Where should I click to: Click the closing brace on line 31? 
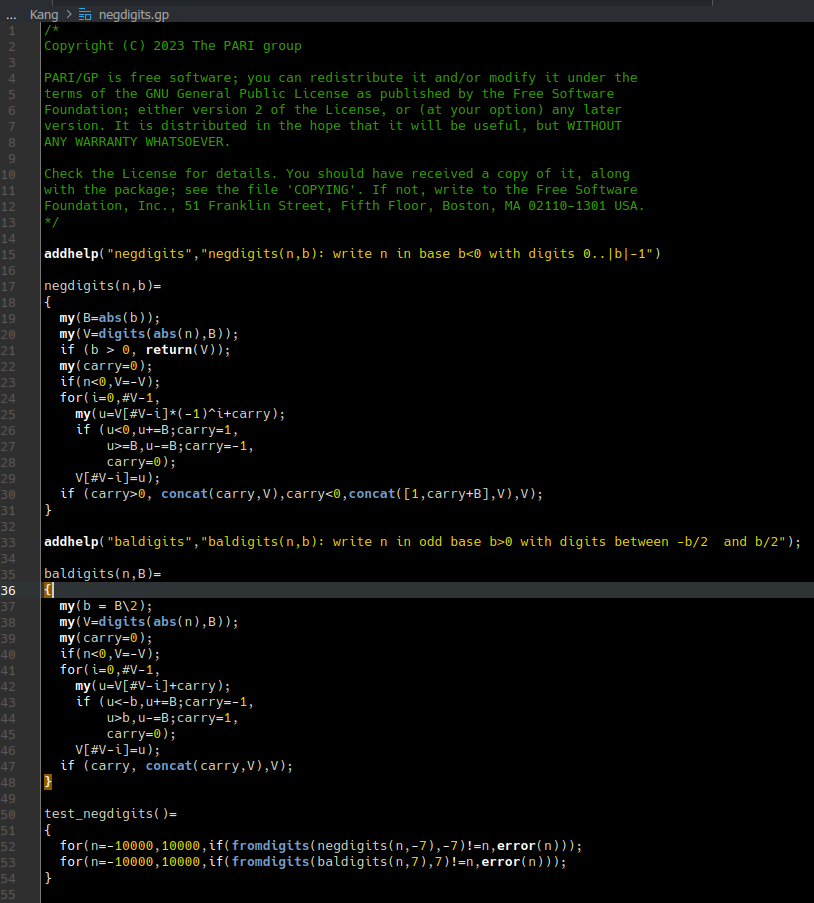[48, 510]
